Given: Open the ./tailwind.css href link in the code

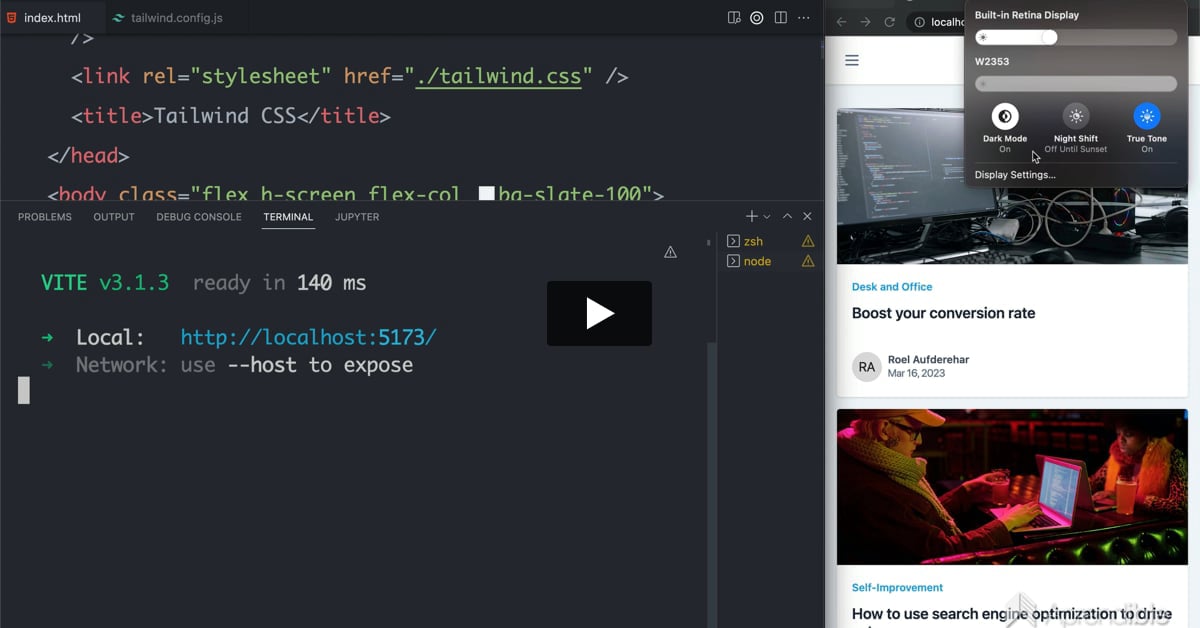Looking at the screenshot, I should [498, 76].
